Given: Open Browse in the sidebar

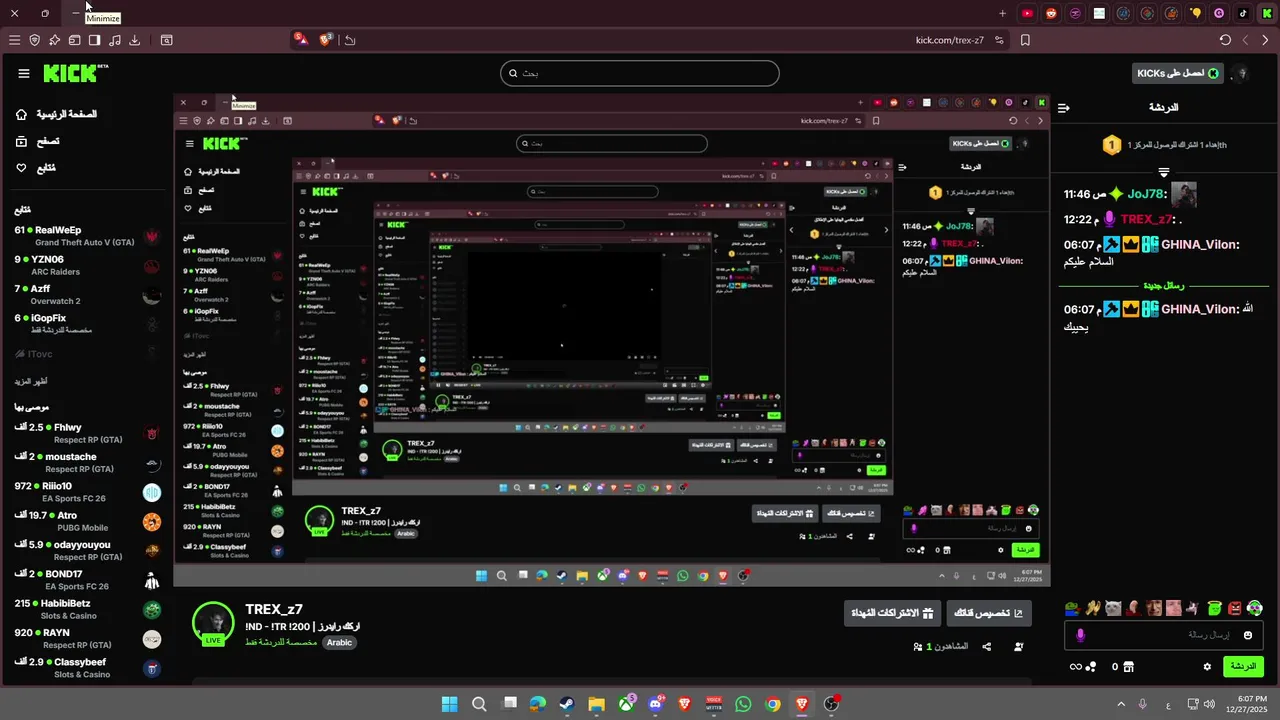Looking at the screenshot, I should [37, 141].
